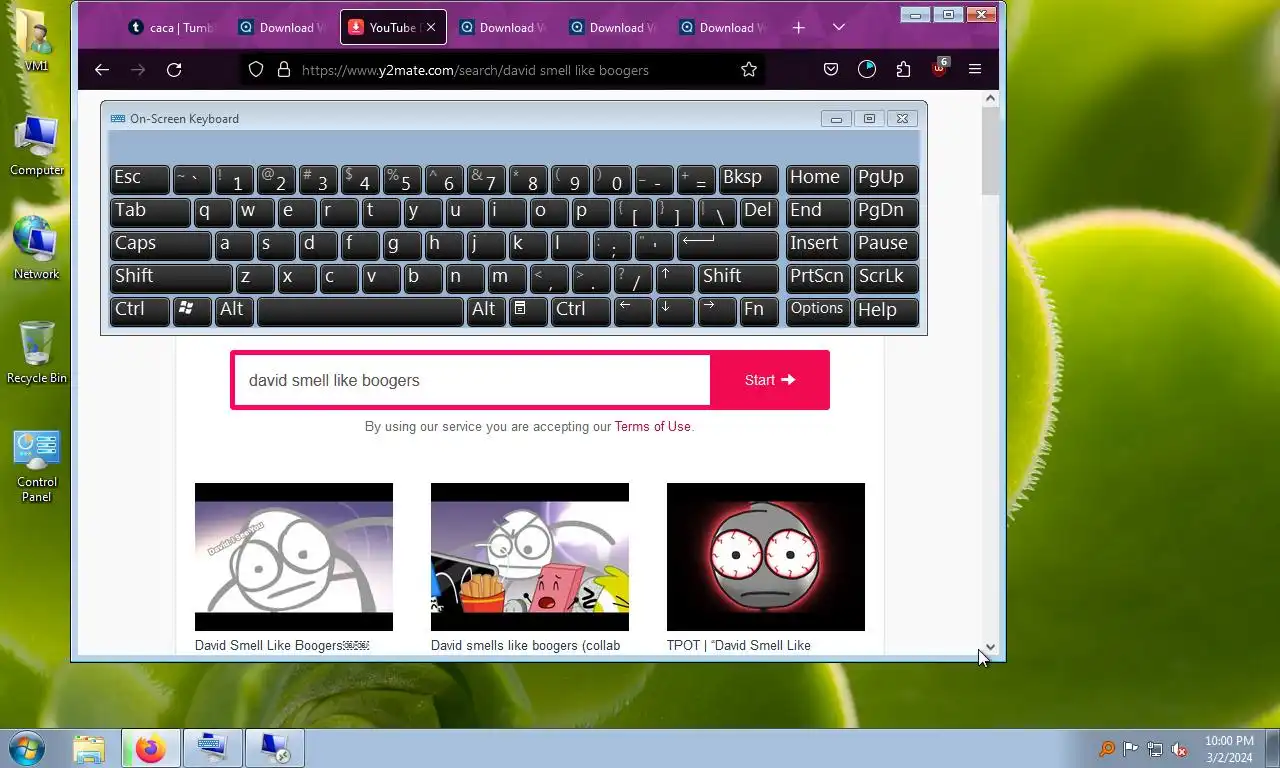Click the david smell like boogers search field
The image size is (1280, 768).
(472, 380)
